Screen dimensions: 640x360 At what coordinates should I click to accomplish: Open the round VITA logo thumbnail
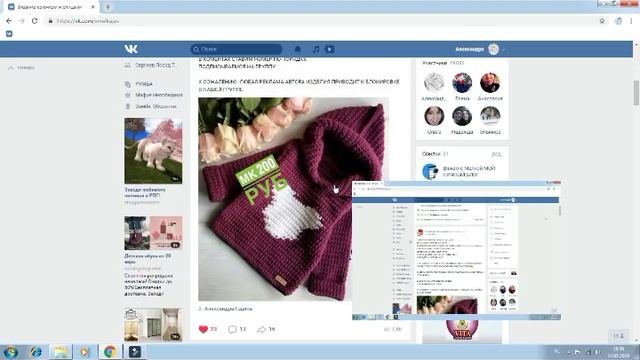pyautogui.click(x=462, y=330)
